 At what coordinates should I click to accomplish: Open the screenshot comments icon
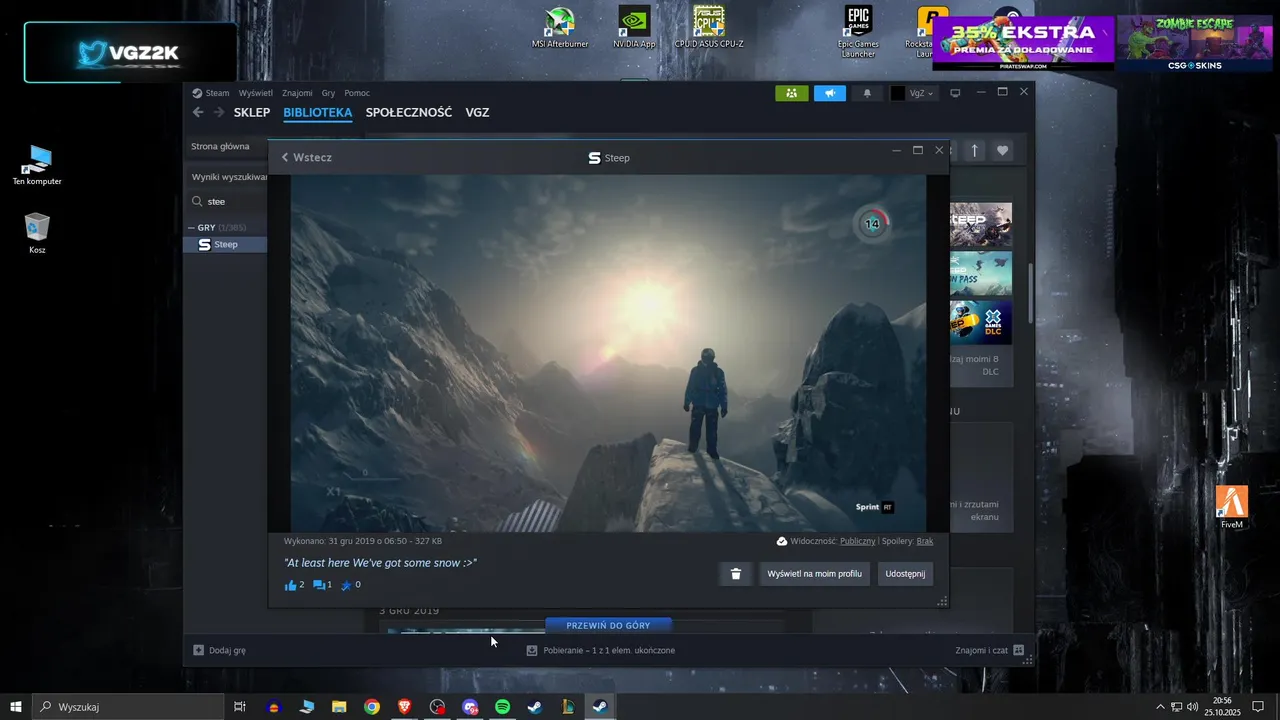tap(319, 585)
